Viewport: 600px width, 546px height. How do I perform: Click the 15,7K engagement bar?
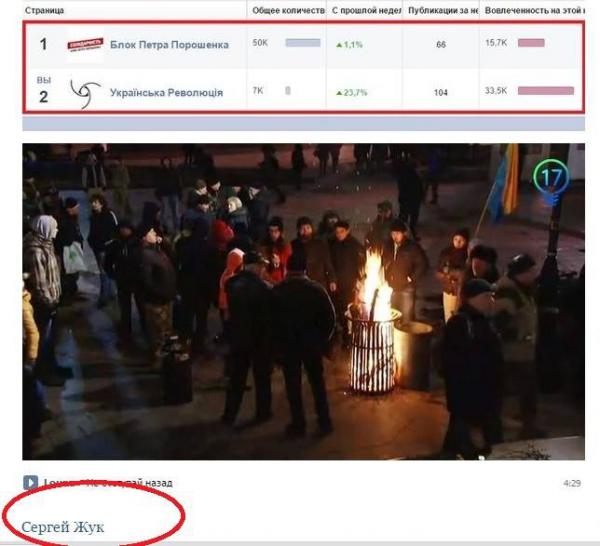[531, 43]
